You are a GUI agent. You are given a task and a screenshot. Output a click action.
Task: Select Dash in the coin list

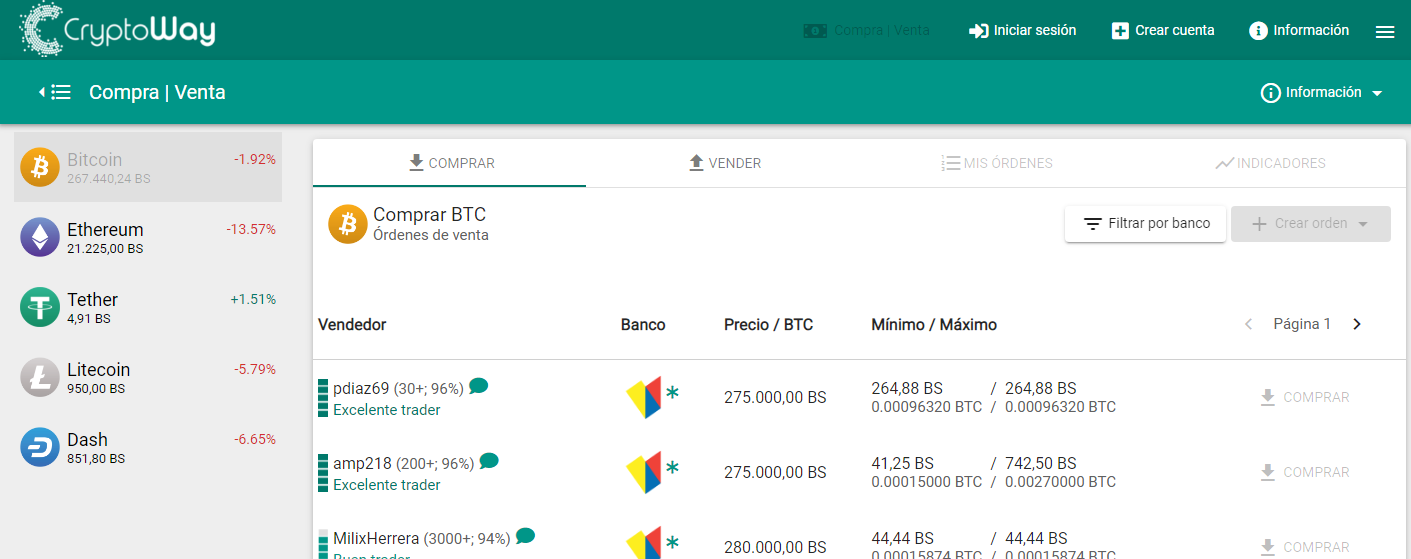148,447
